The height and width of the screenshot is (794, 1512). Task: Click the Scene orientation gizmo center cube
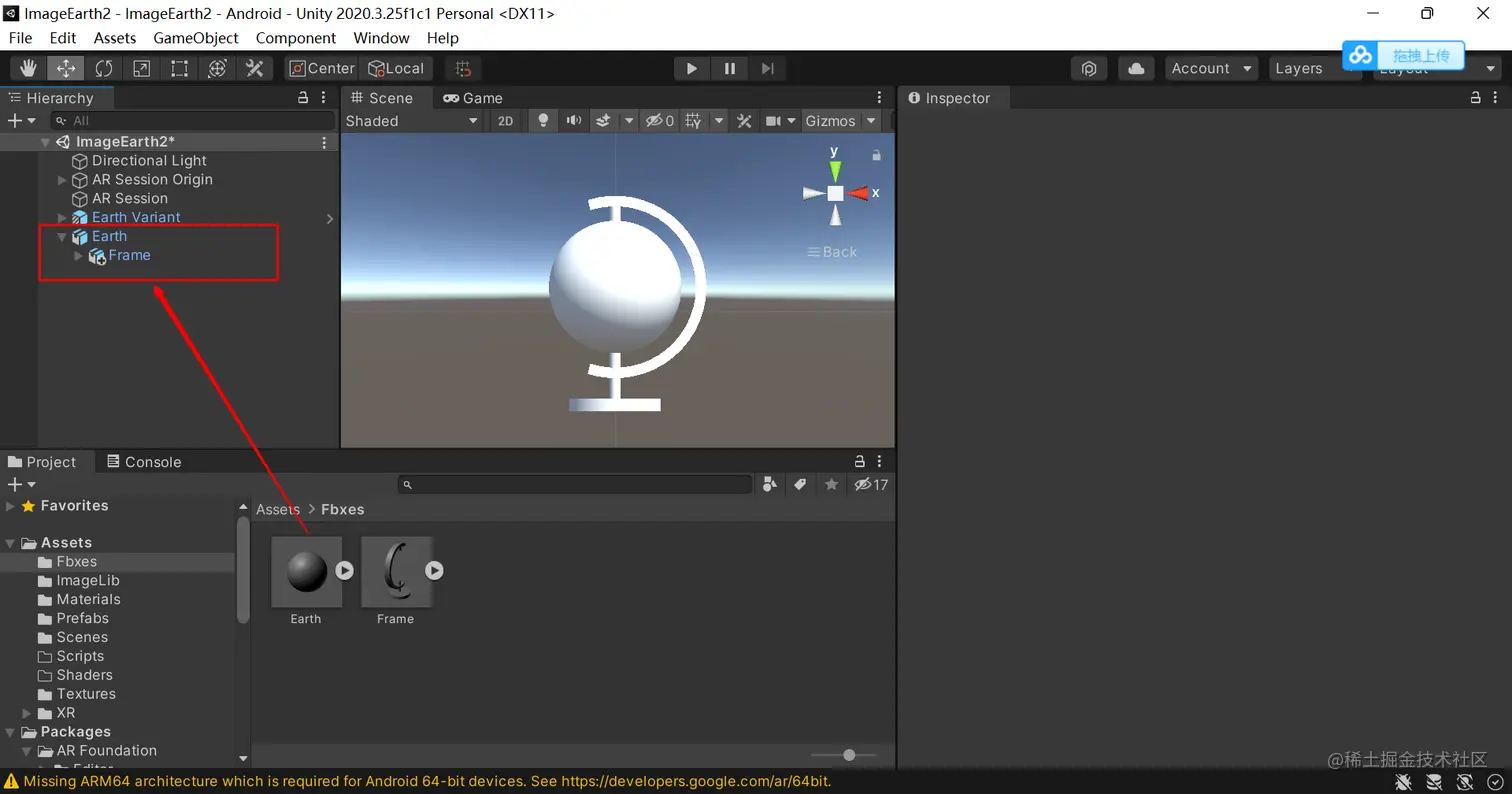[x=835, y=193]
